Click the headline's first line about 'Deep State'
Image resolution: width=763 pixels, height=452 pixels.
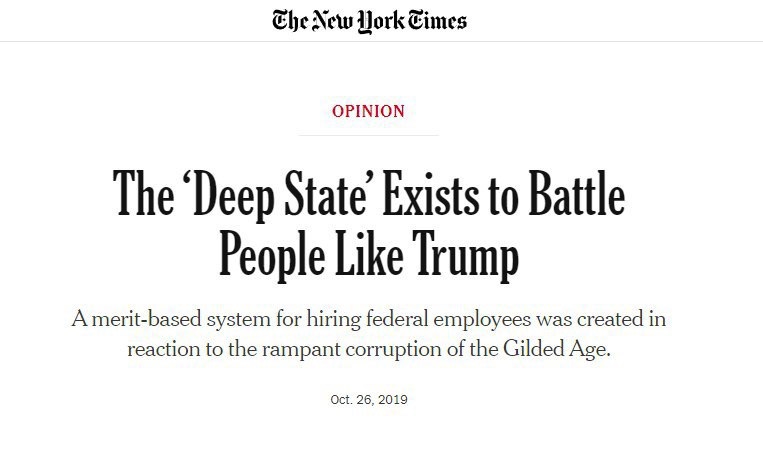click(x=369, y=195)
